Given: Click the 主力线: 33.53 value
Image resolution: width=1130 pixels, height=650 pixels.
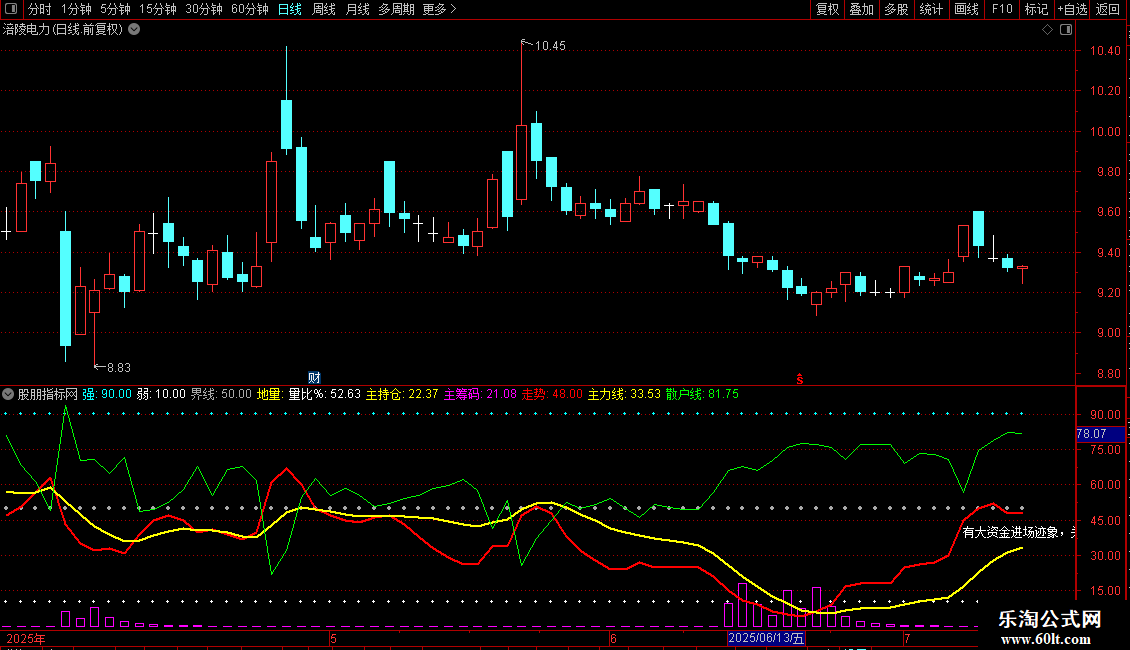Looking at the screenshot, I should pyautogui.click(x=624, y=394).
